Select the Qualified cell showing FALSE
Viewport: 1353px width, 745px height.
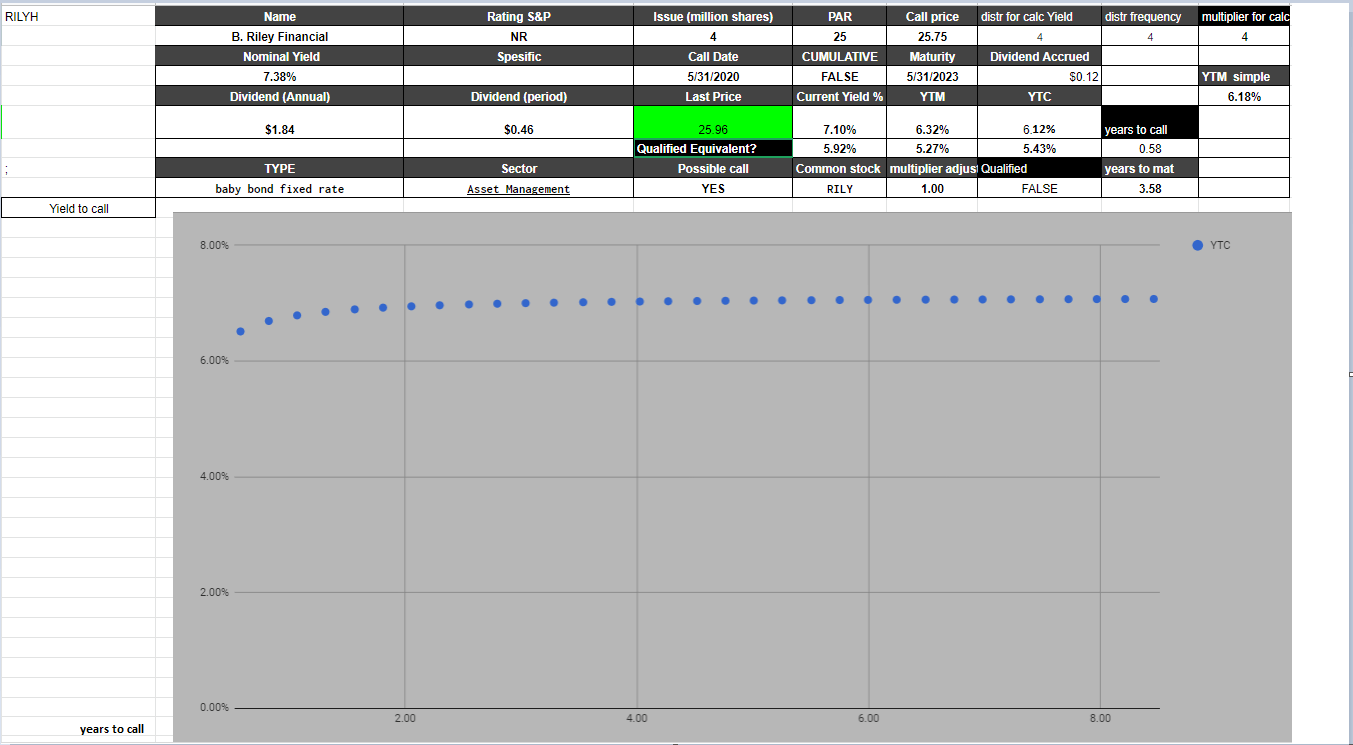pos(1039,188)
